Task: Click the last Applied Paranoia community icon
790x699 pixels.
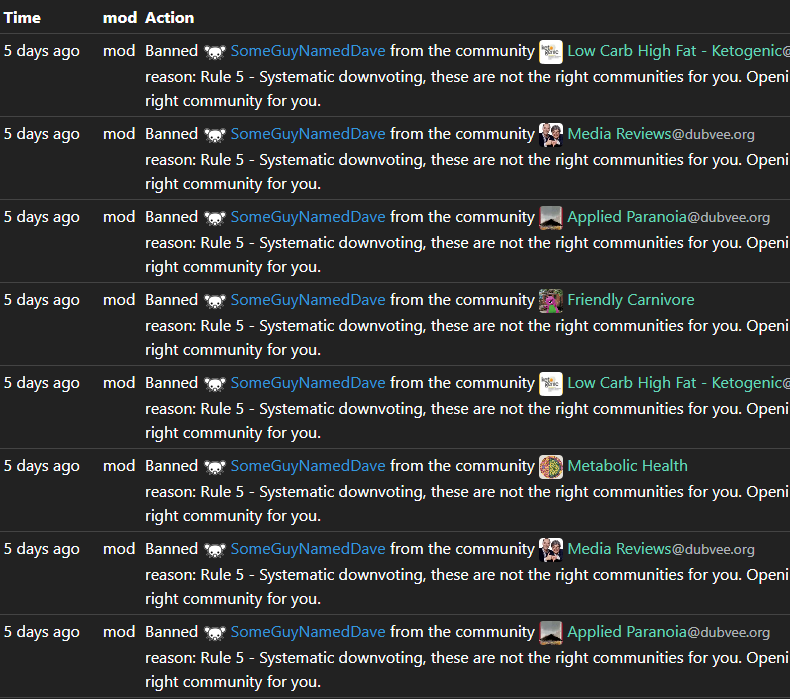Action: [x=551, y=632]
